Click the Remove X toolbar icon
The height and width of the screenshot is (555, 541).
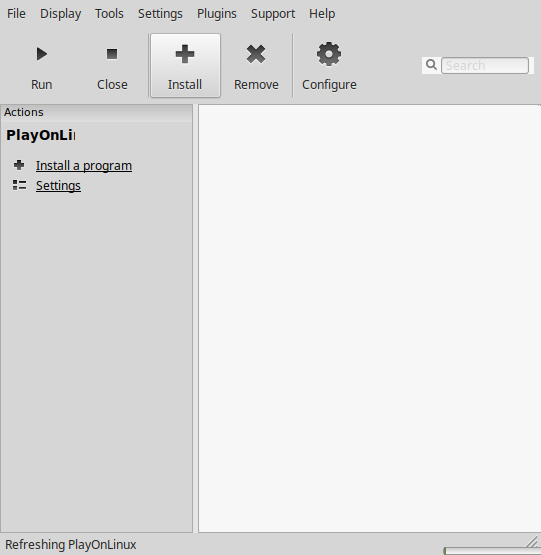coord(256,54)
